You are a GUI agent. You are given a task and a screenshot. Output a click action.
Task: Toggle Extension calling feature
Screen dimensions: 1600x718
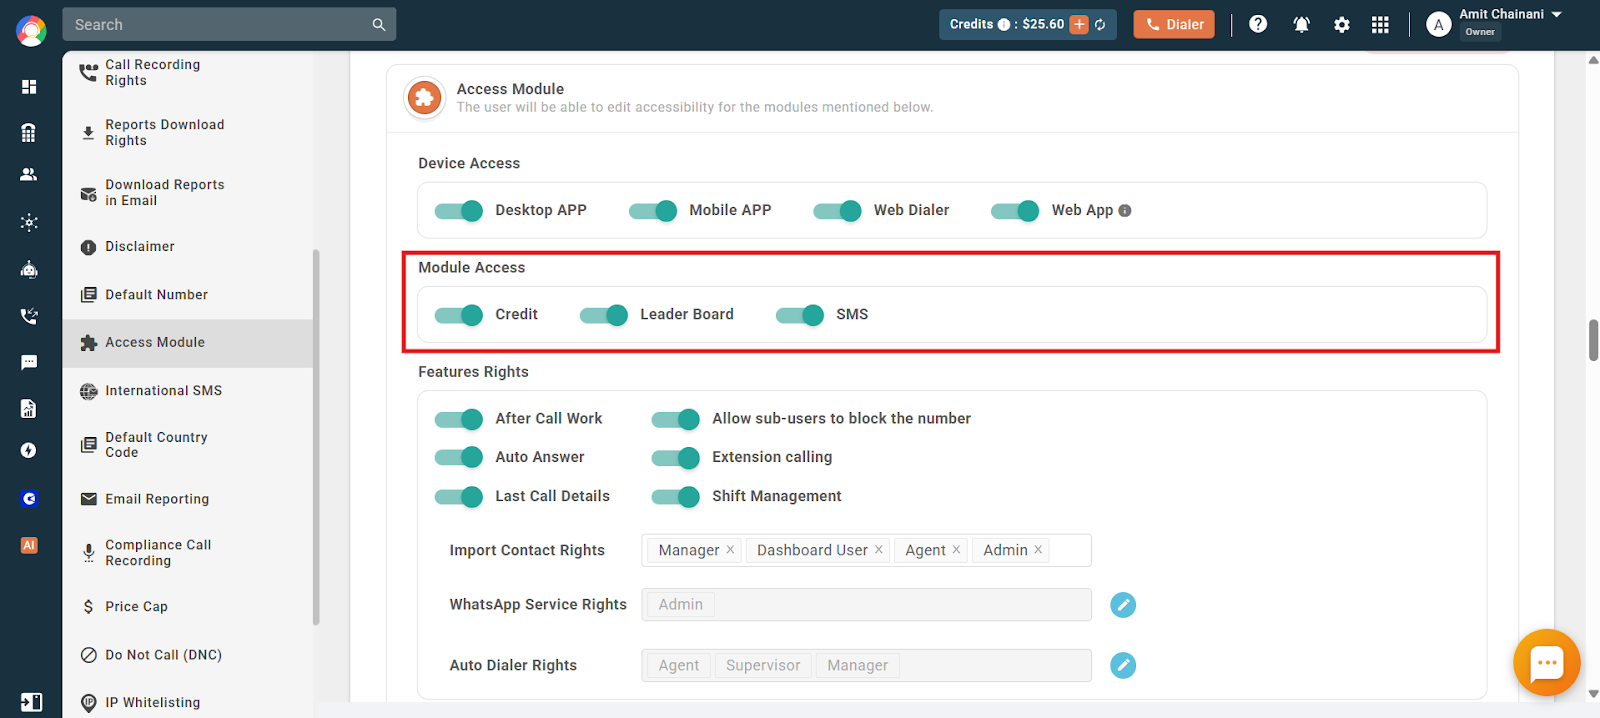[x=676, y=457]
